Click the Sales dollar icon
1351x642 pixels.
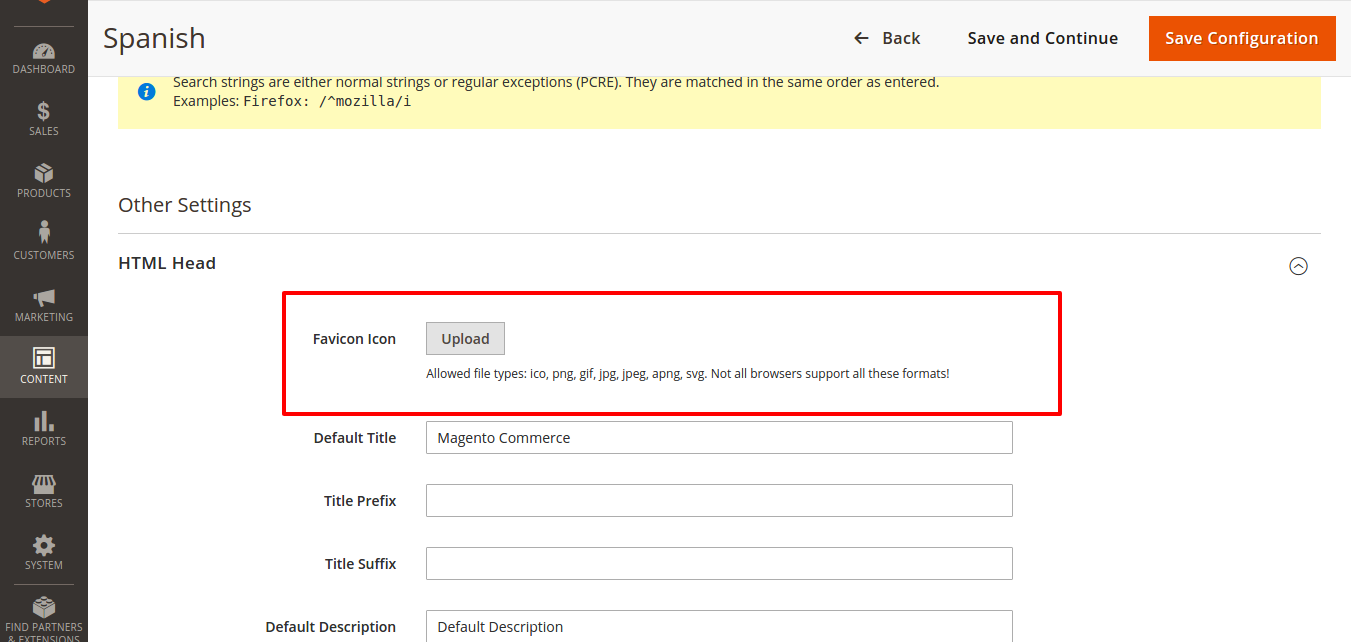pos(43,112)
